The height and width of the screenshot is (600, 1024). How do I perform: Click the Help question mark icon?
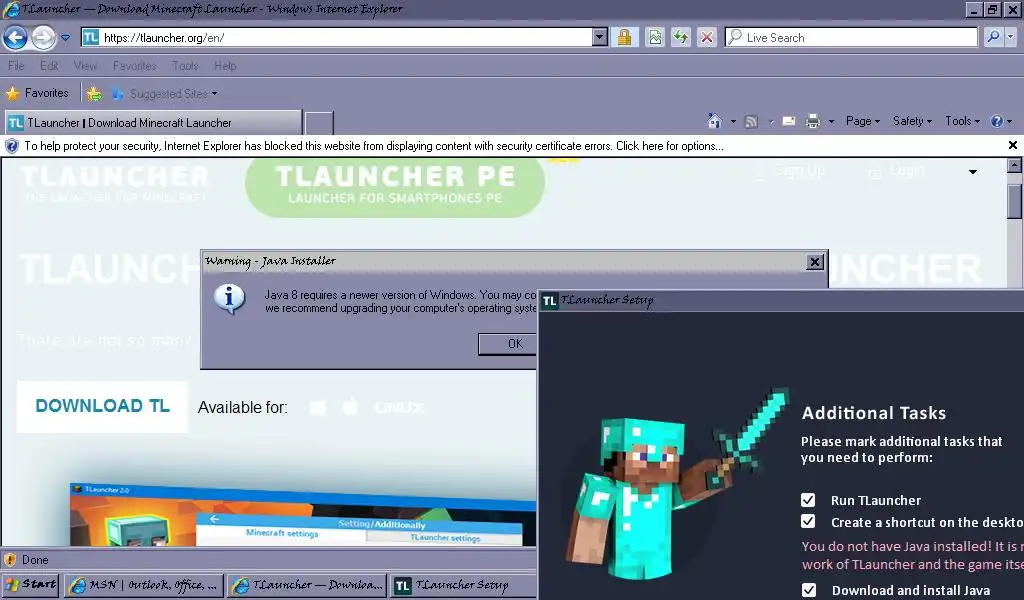point(997,121)
